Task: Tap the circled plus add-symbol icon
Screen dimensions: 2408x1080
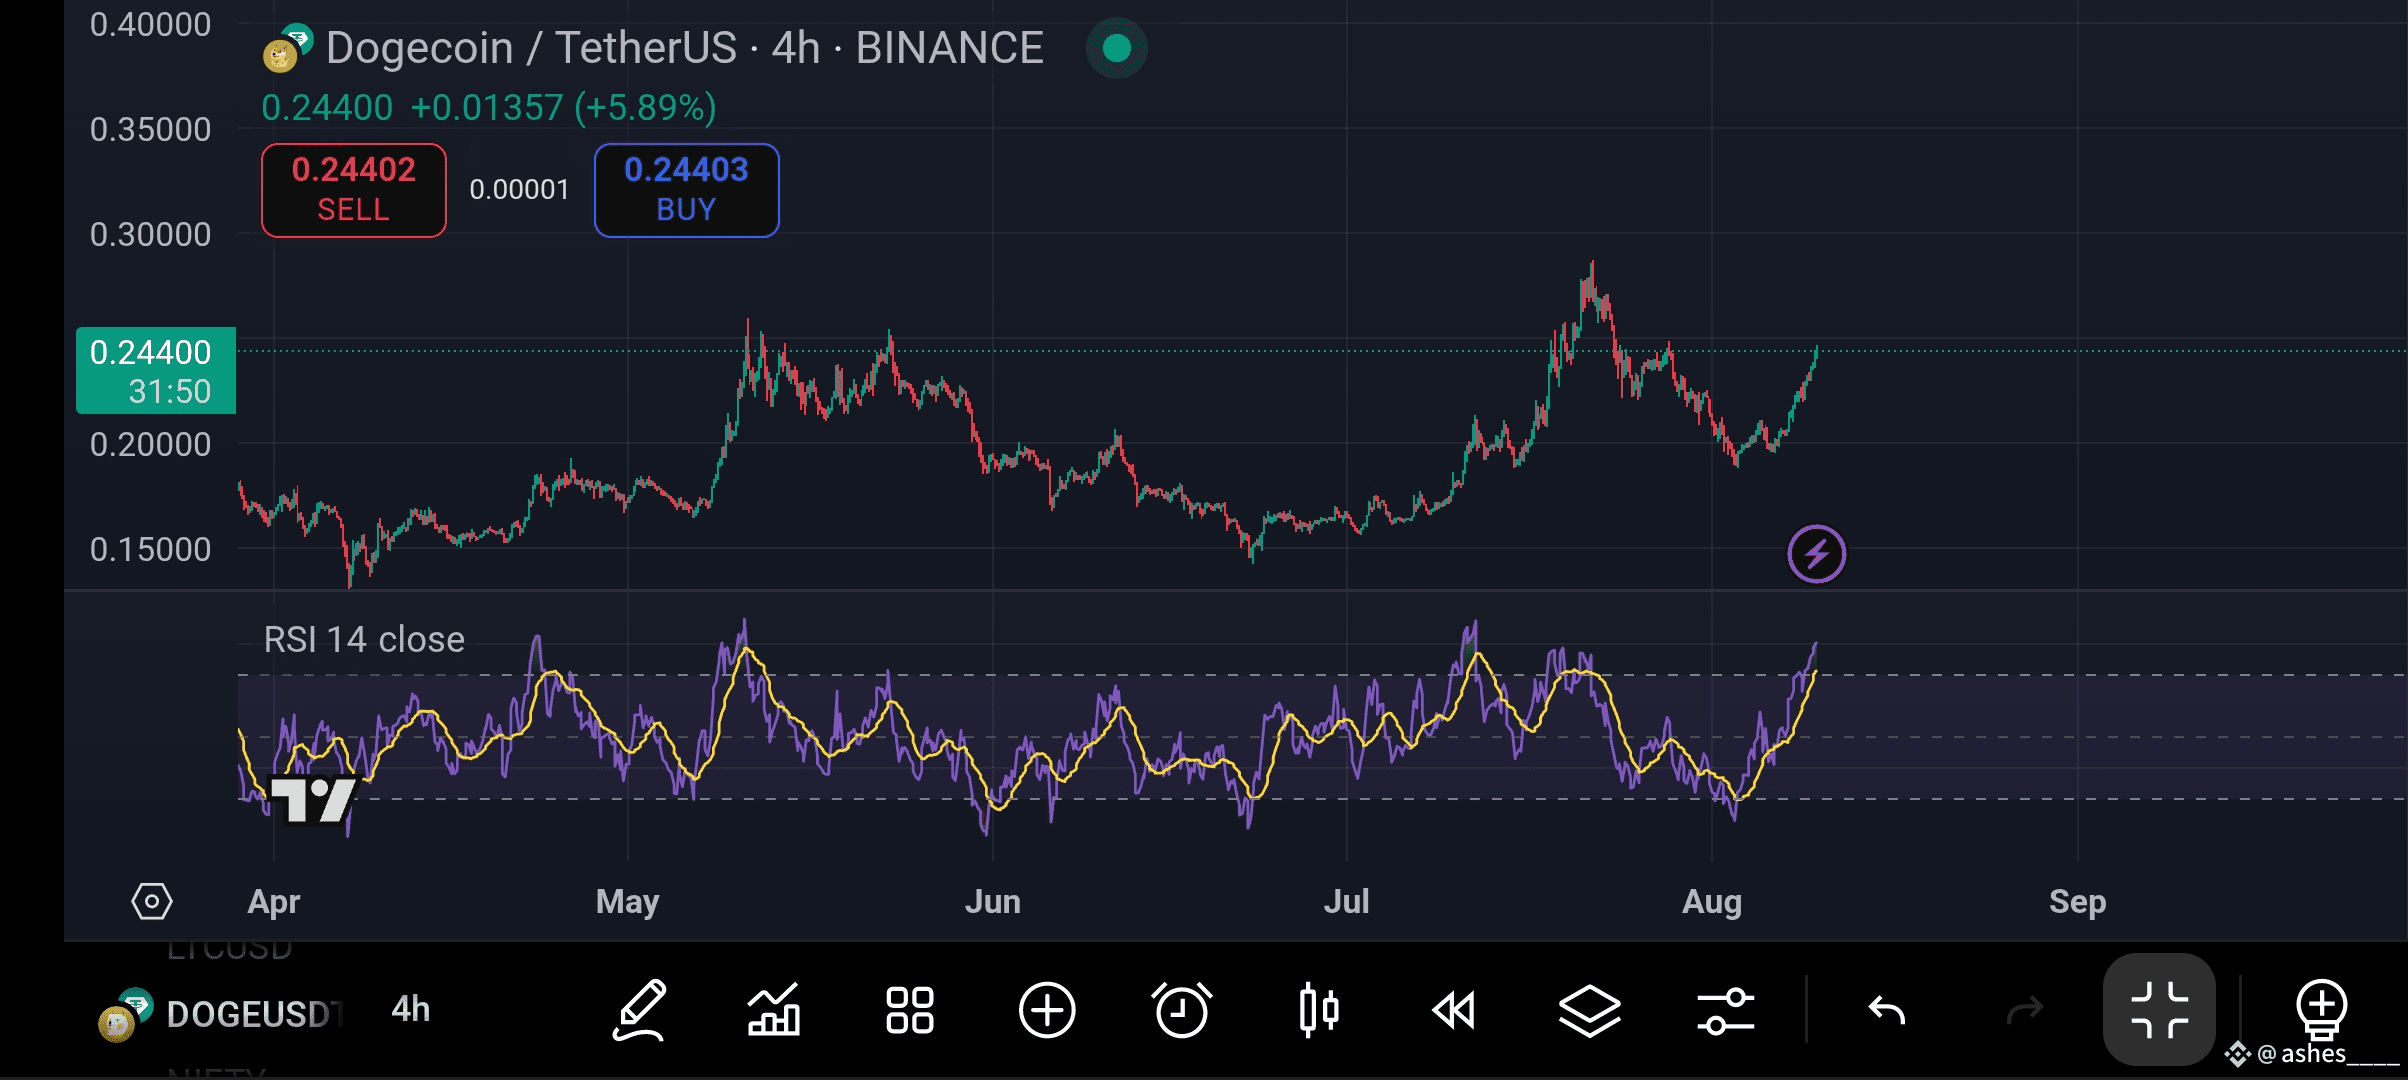Action: 1047,1010
